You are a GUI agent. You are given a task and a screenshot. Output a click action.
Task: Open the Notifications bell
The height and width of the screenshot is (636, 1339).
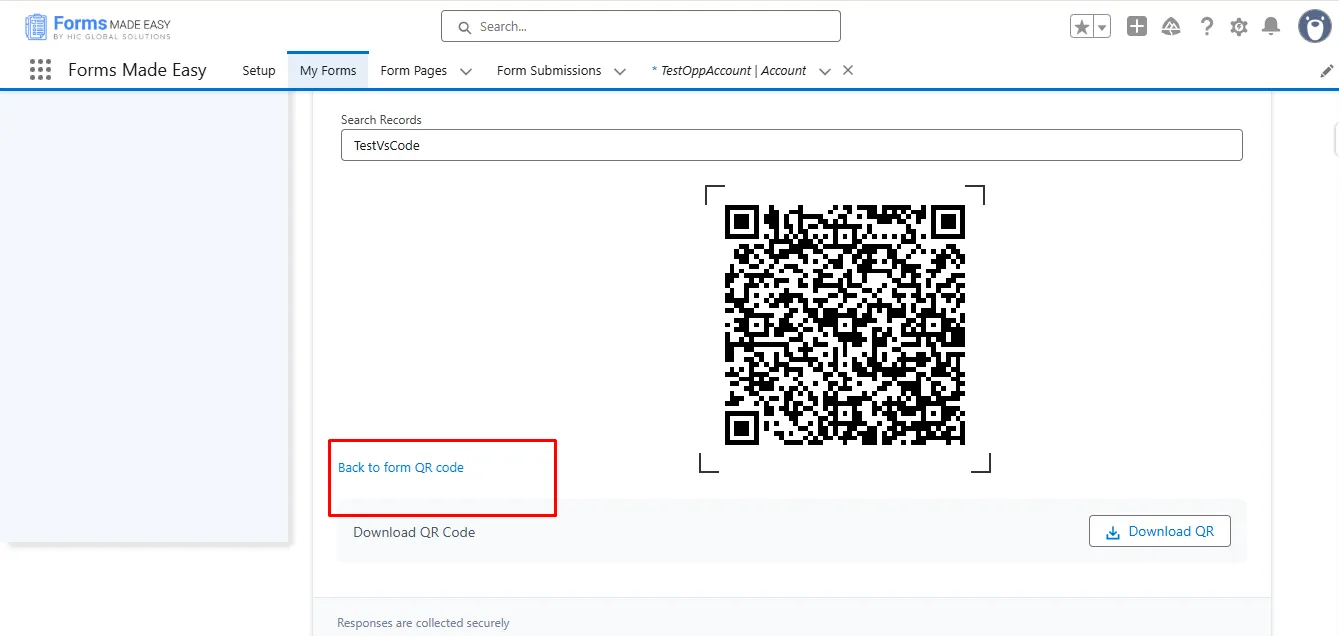click(1271, 27)
